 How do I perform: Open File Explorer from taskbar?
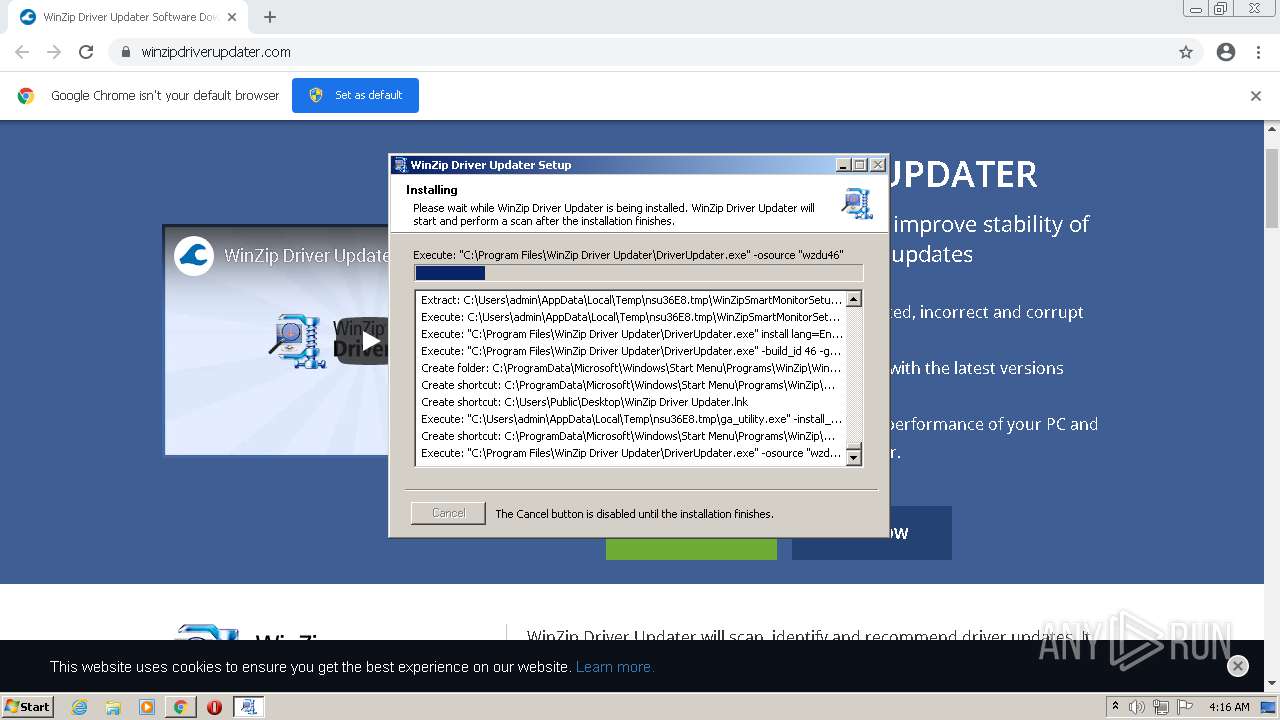pyautogui.click(x=113, y=707)
